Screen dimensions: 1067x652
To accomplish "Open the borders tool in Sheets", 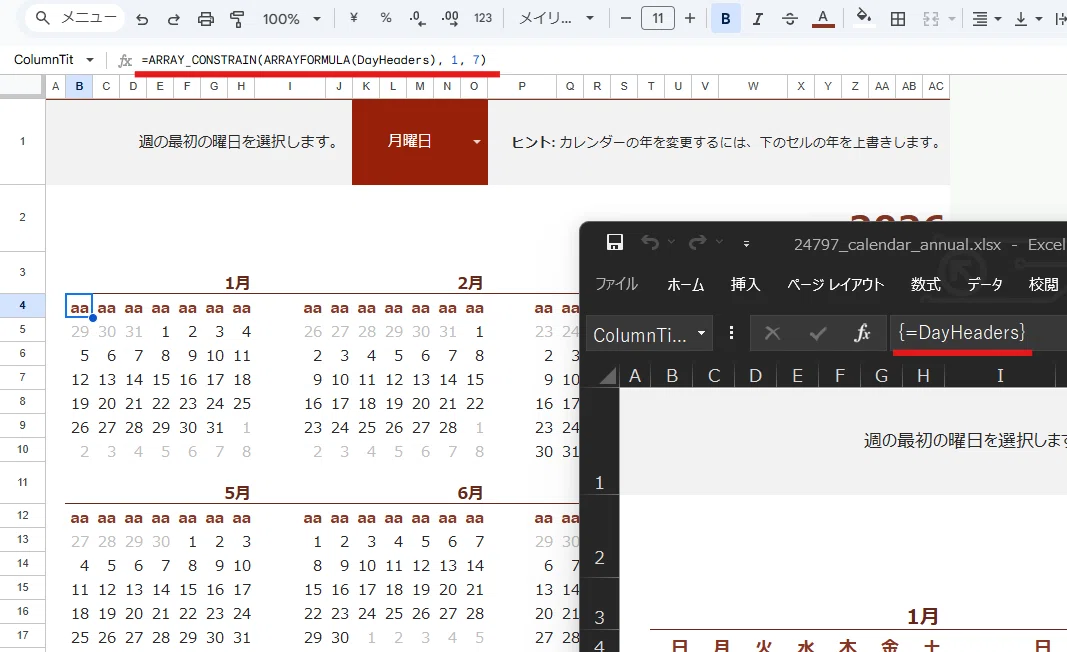I will pyautogui.click(x=898, y=18).
